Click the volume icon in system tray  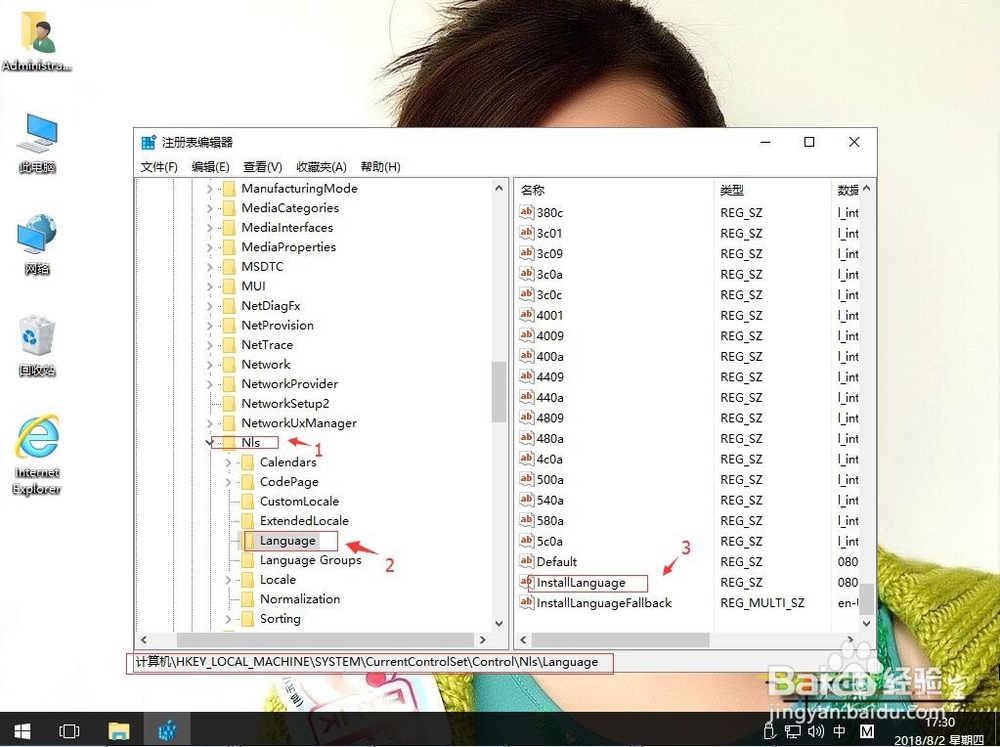815,732
